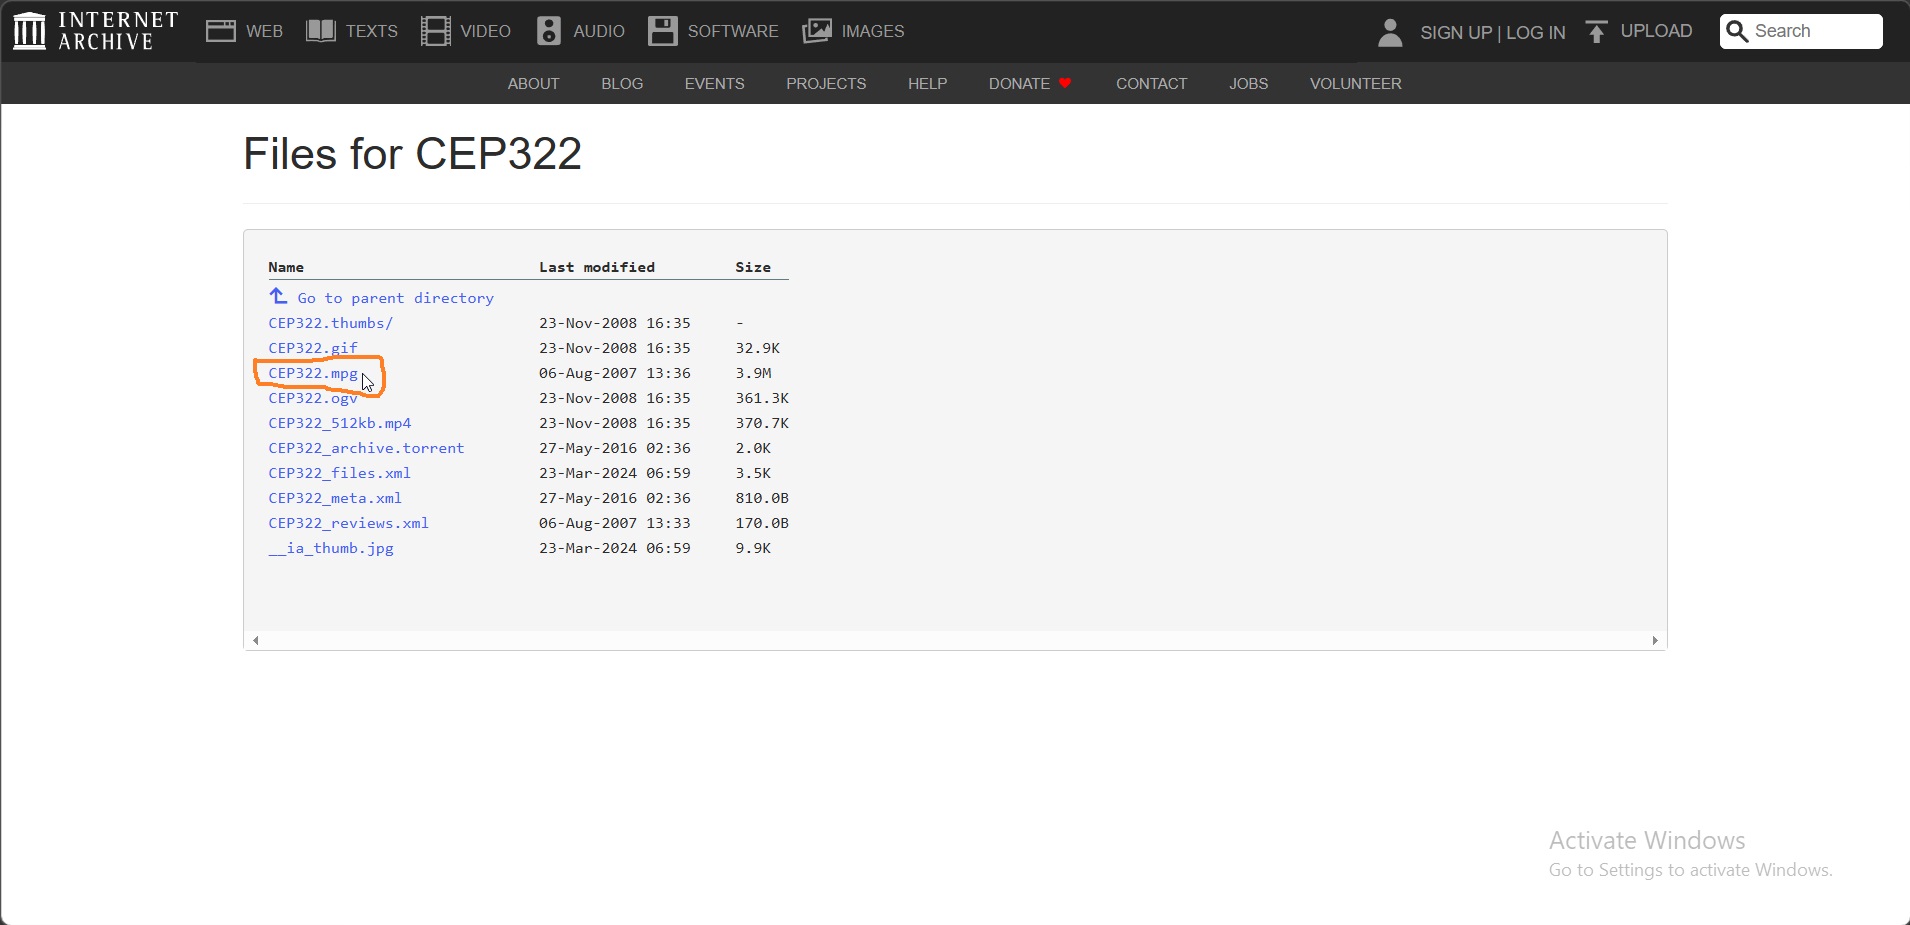Click the Internet Archive logo icon

pos(30,31)
